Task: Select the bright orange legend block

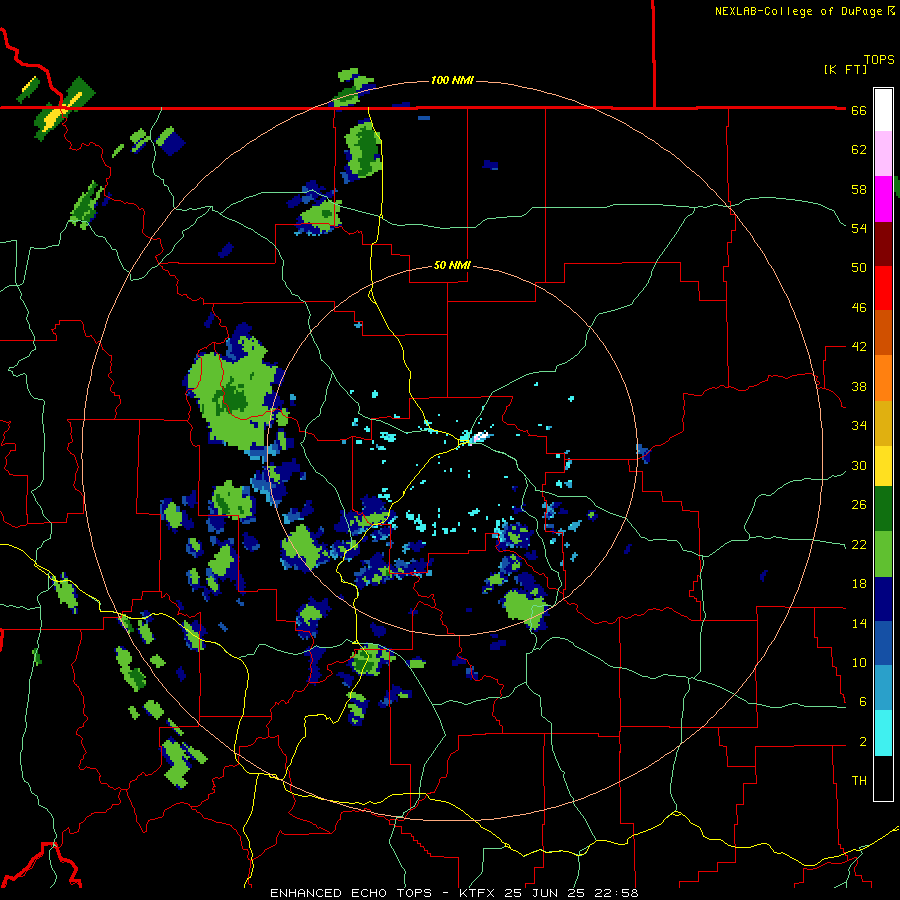Action: click(x=883, y=377)
